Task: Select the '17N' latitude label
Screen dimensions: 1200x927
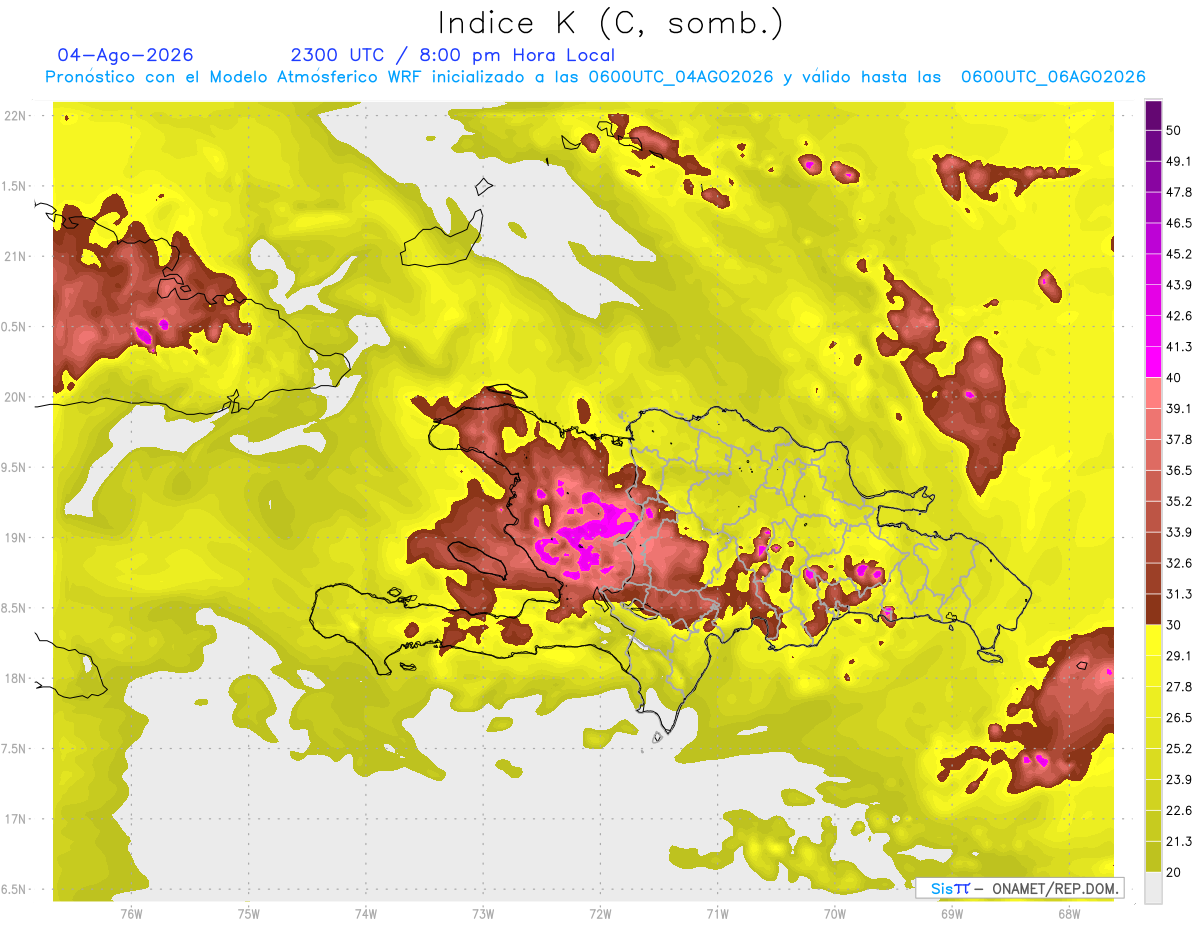Action: pos(16,819)
